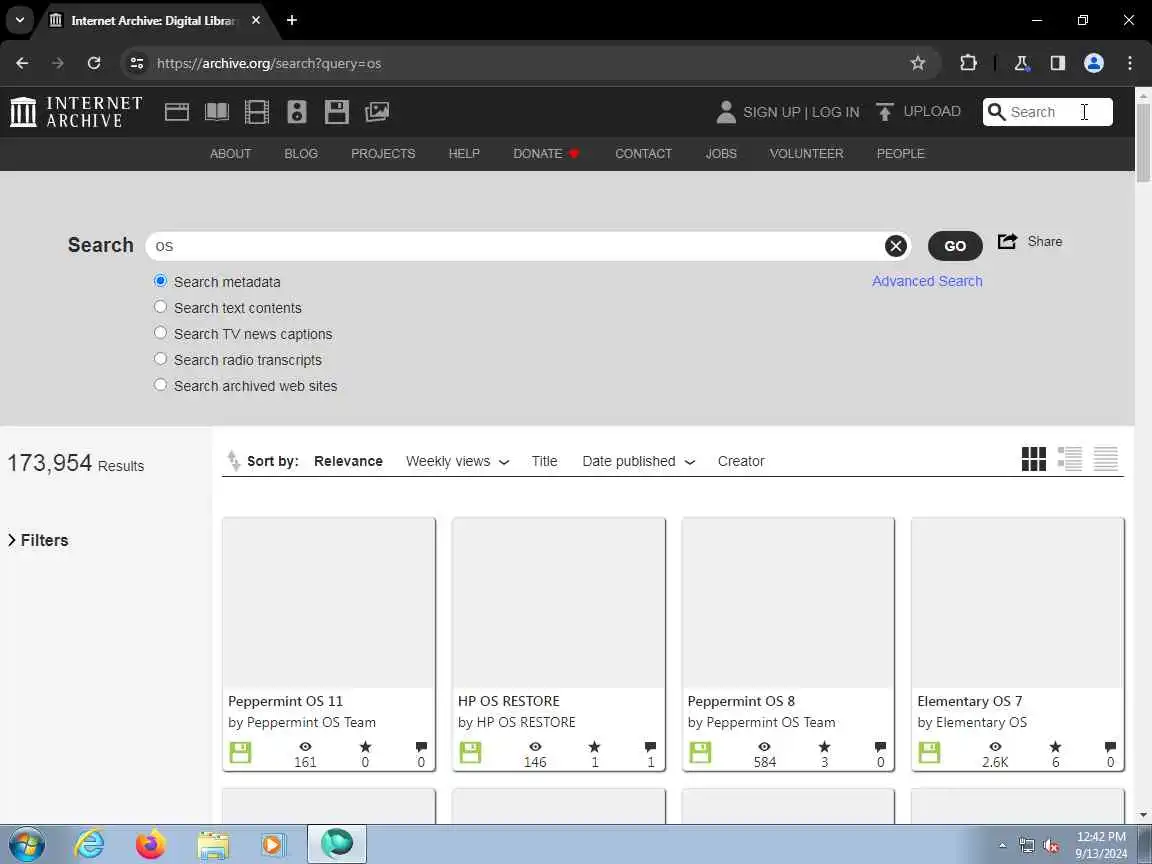Click SIGN UP | LOG IN link
This screenshot has width=1152, height=864.
pos(801,112)
